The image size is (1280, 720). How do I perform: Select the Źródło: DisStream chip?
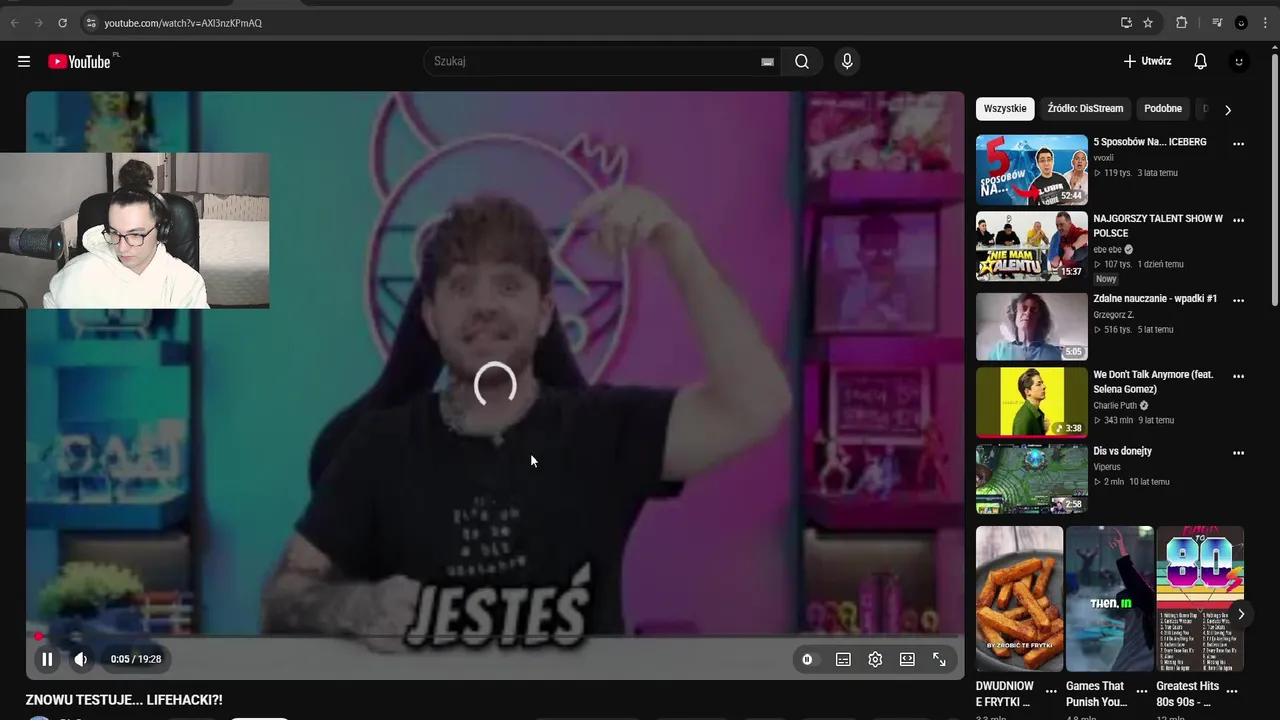coord(1085,109)
